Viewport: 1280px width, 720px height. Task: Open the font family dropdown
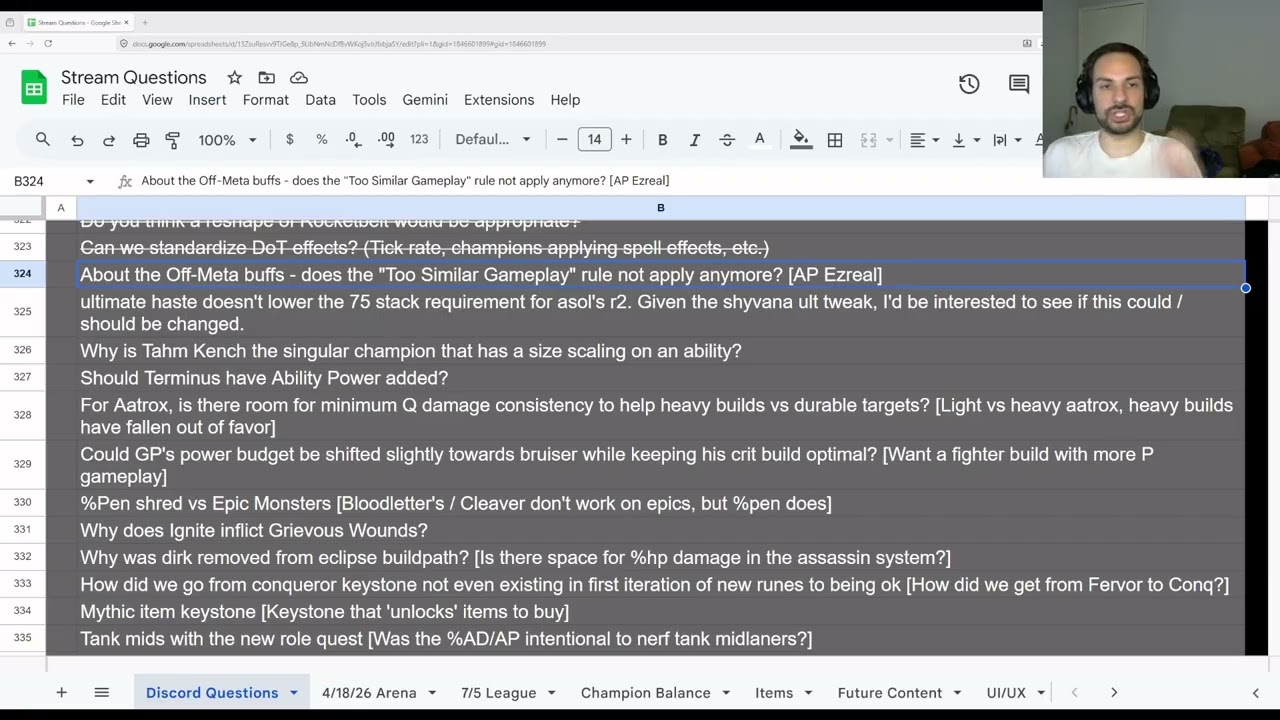point(493,140)
